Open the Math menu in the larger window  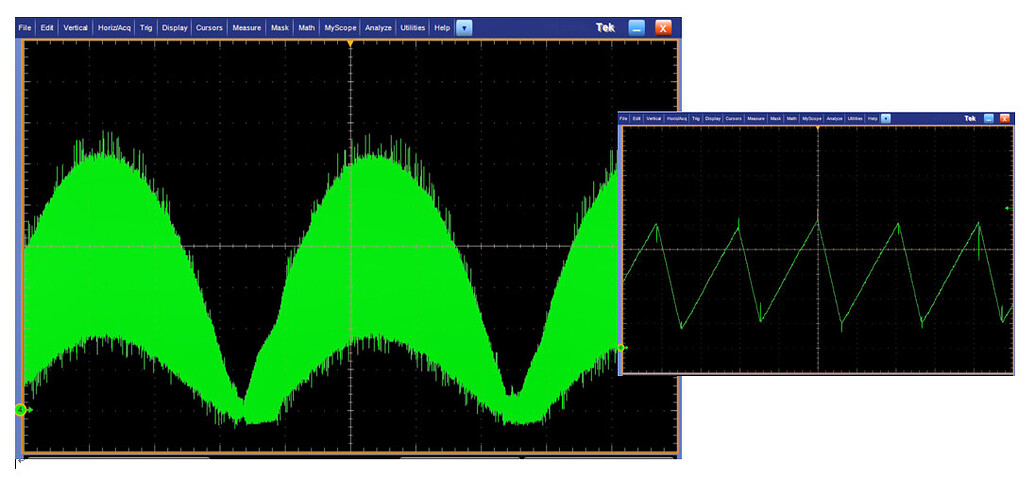[307, 28]
